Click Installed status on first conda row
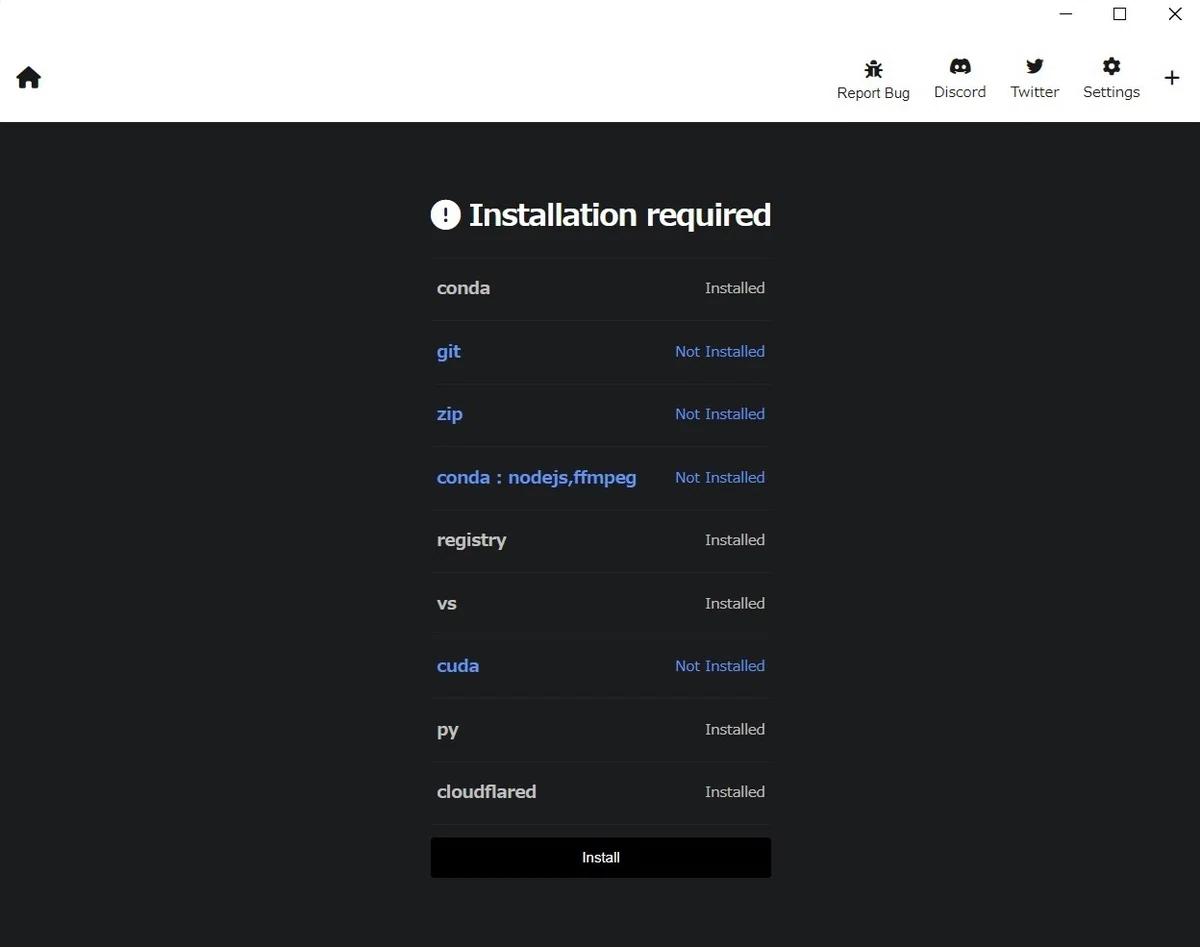Screen dimensions: 1200x947 click(x=735, y=288)
